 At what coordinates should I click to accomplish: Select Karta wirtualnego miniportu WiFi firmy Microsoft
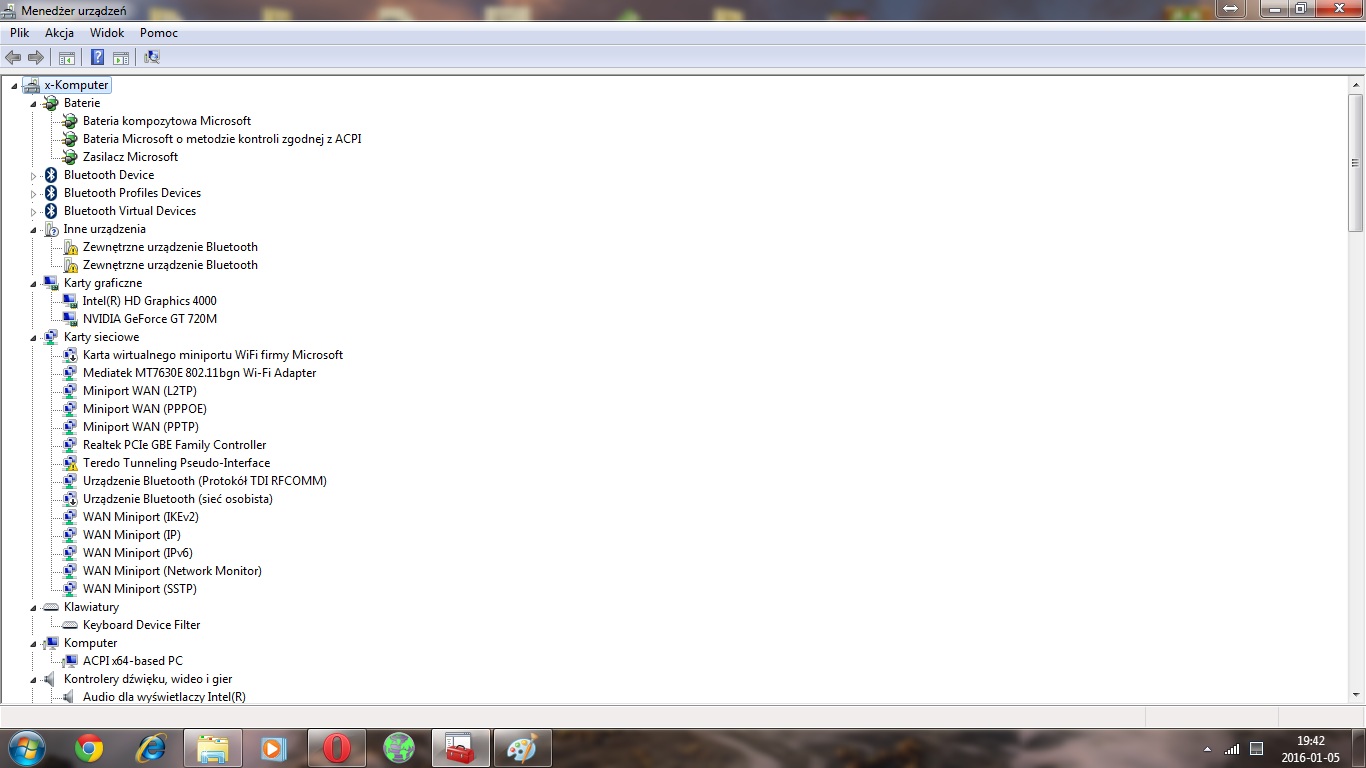(x=213, y=355)
